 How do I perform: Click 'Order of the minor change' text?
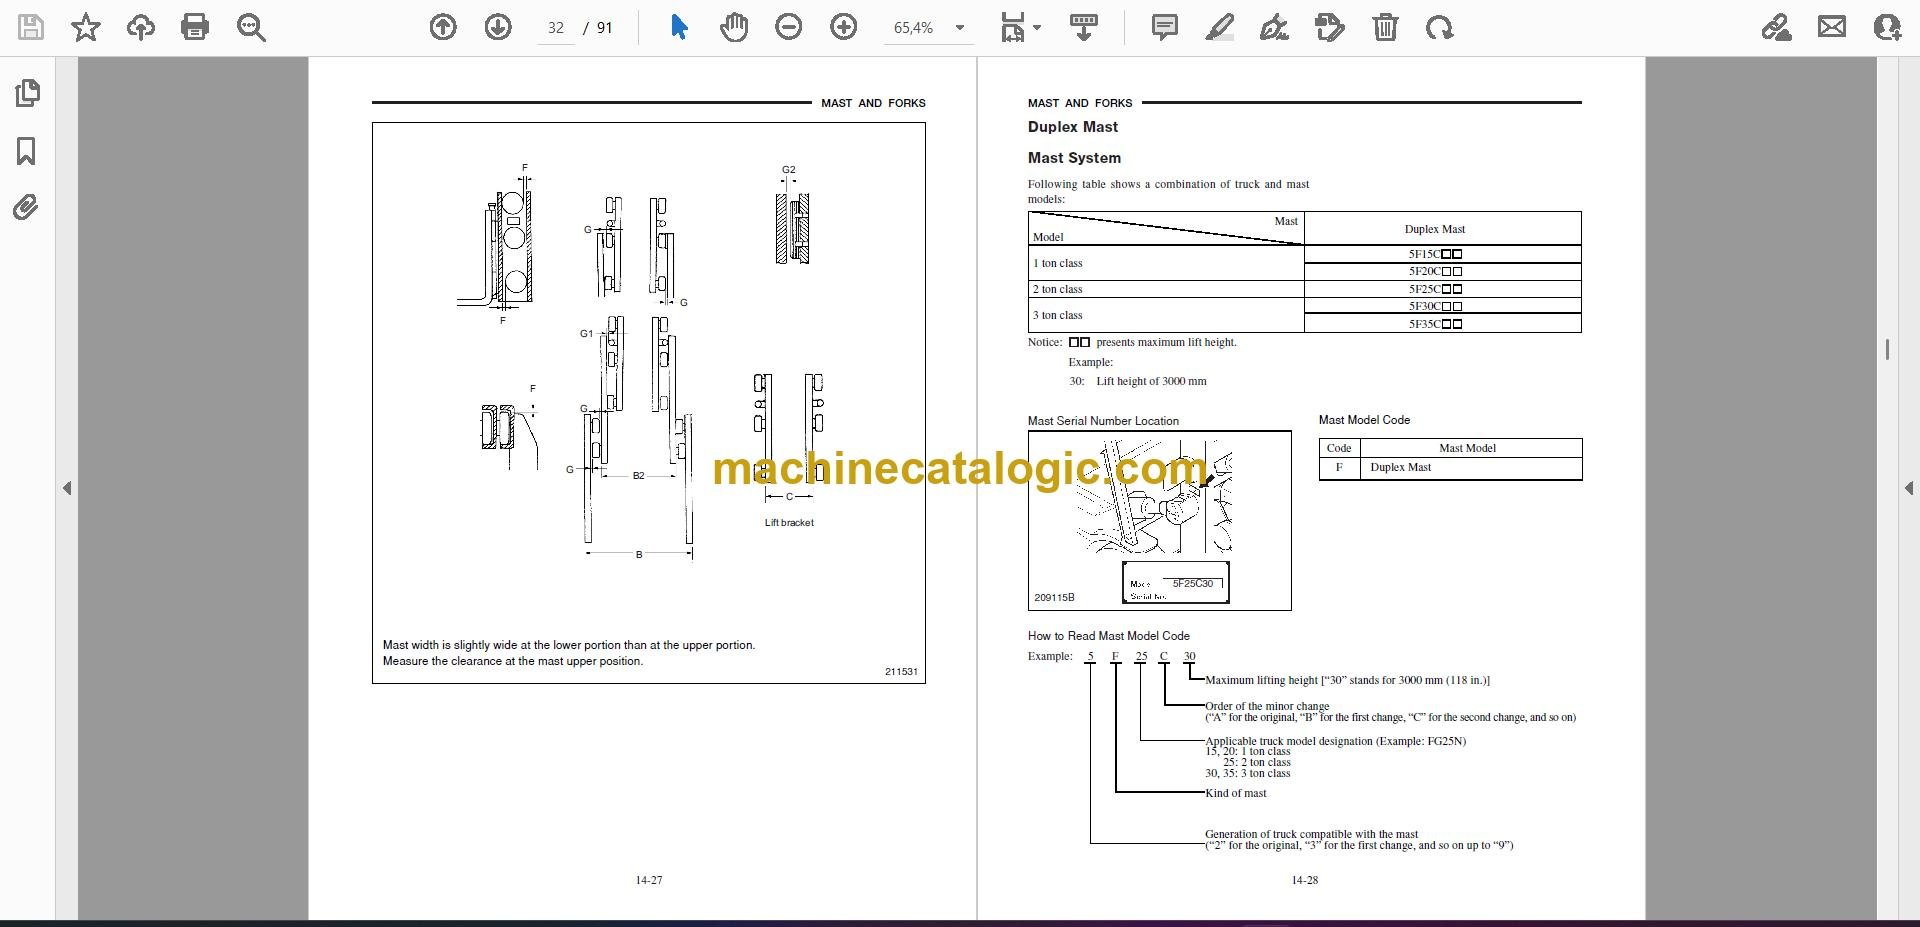[1267, 706]
